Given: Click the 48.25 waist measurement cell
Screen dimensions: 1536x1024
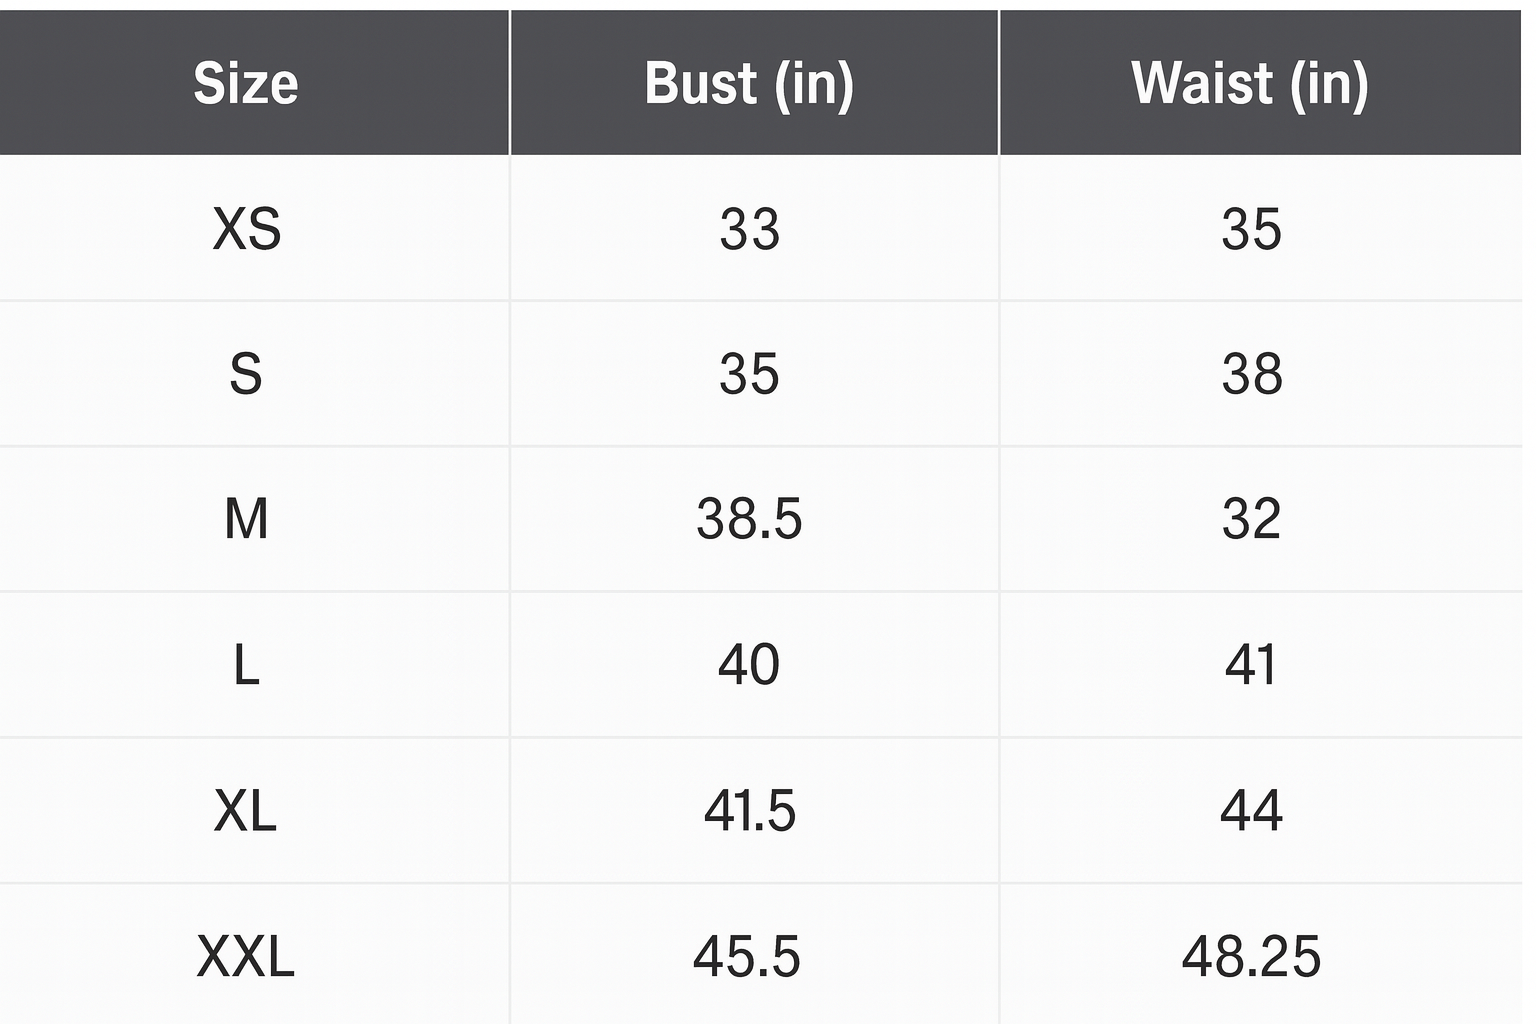Looking at the screenshot, I should (1251, 956).
